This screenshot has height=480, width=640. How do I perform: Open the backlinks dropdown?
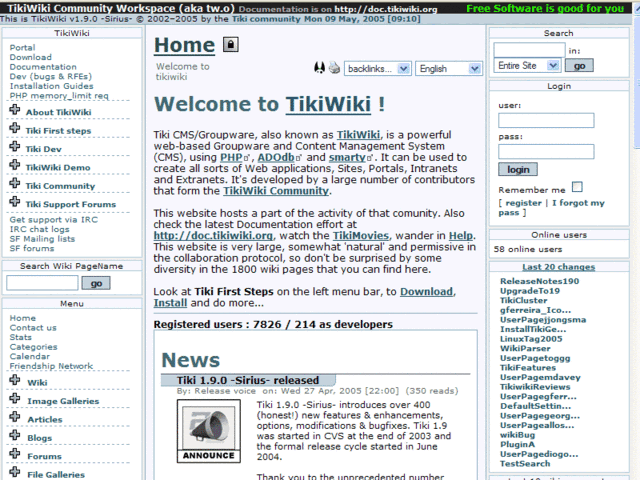(x=376, y=69)
